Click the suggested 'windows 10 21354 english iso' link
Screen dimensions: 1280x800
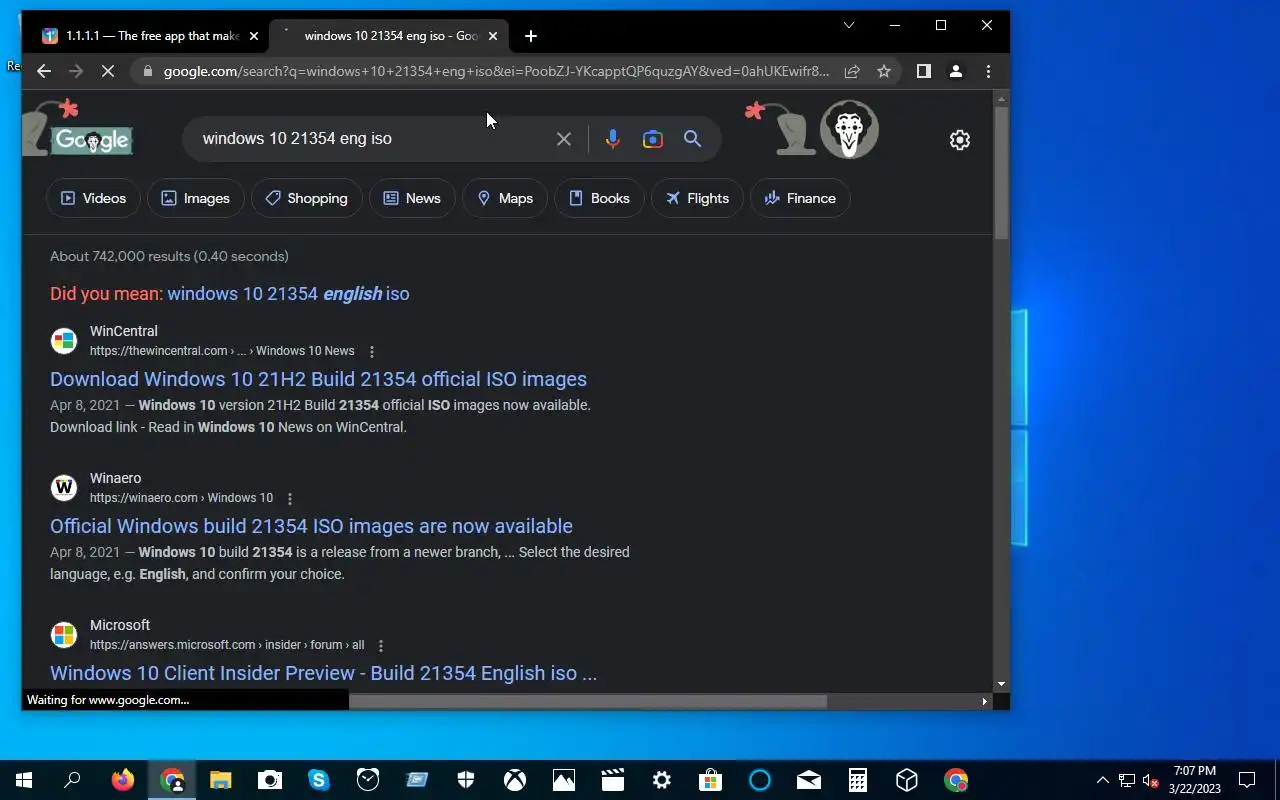[288, 294]
